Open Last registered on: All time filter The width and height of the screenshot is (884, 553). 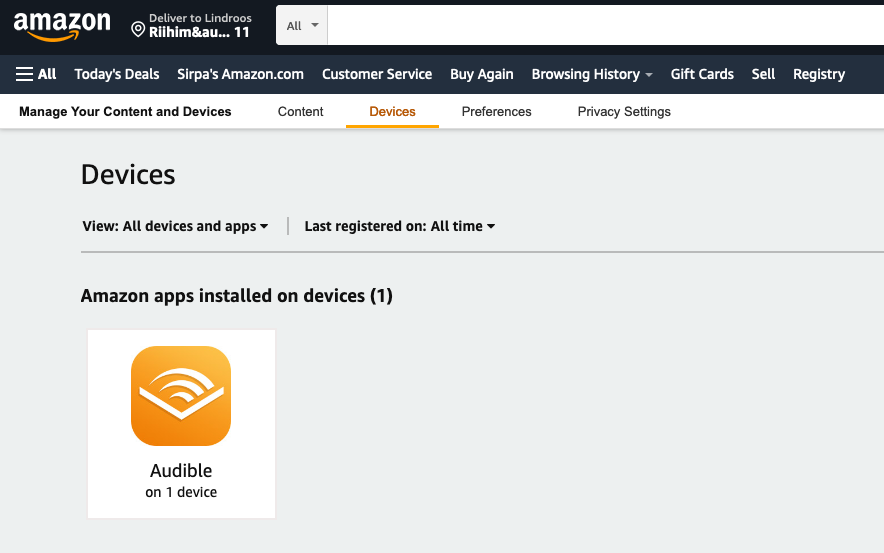tap(400, 226)
